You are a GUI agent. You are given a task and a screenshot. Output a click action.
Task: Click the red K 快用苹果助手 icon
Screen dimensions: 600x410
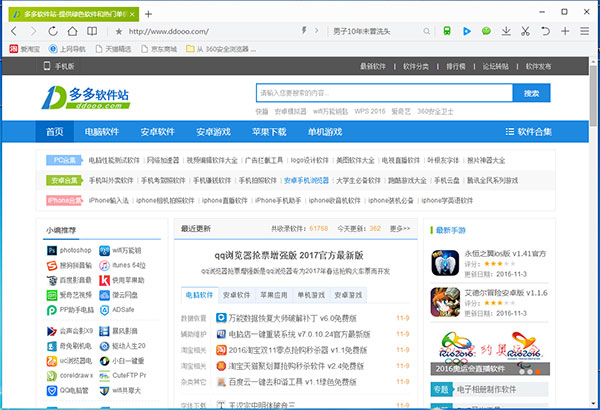[x=104, y=280]
